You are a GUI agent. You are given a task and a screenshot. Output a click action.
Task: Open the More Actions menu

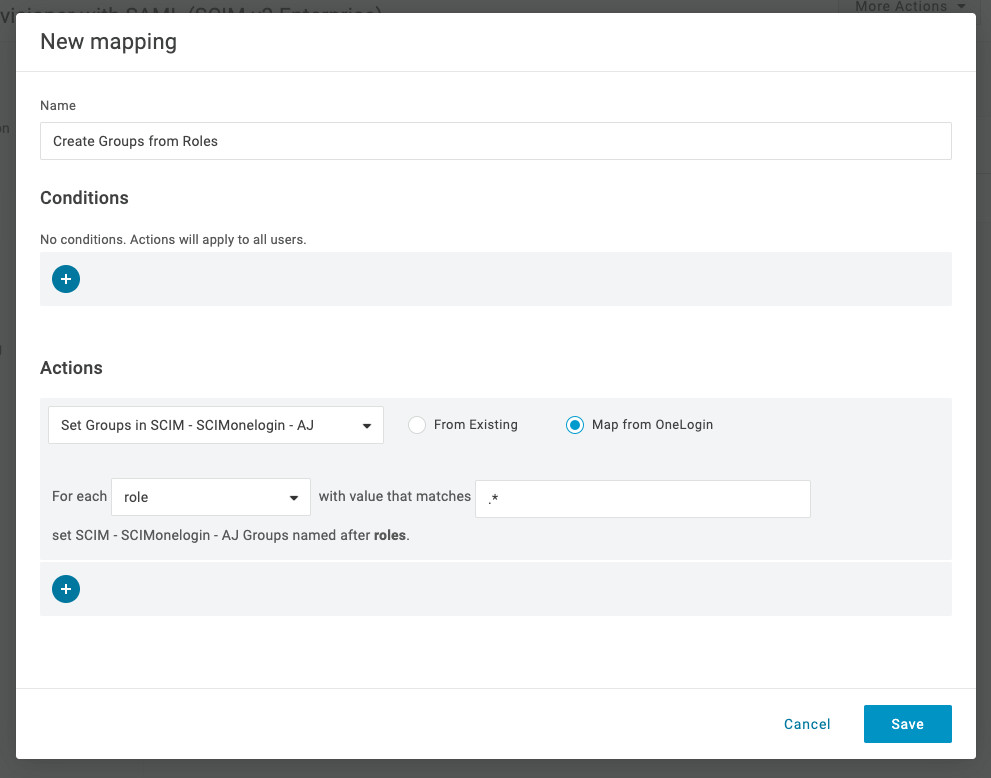click(909, 7)
